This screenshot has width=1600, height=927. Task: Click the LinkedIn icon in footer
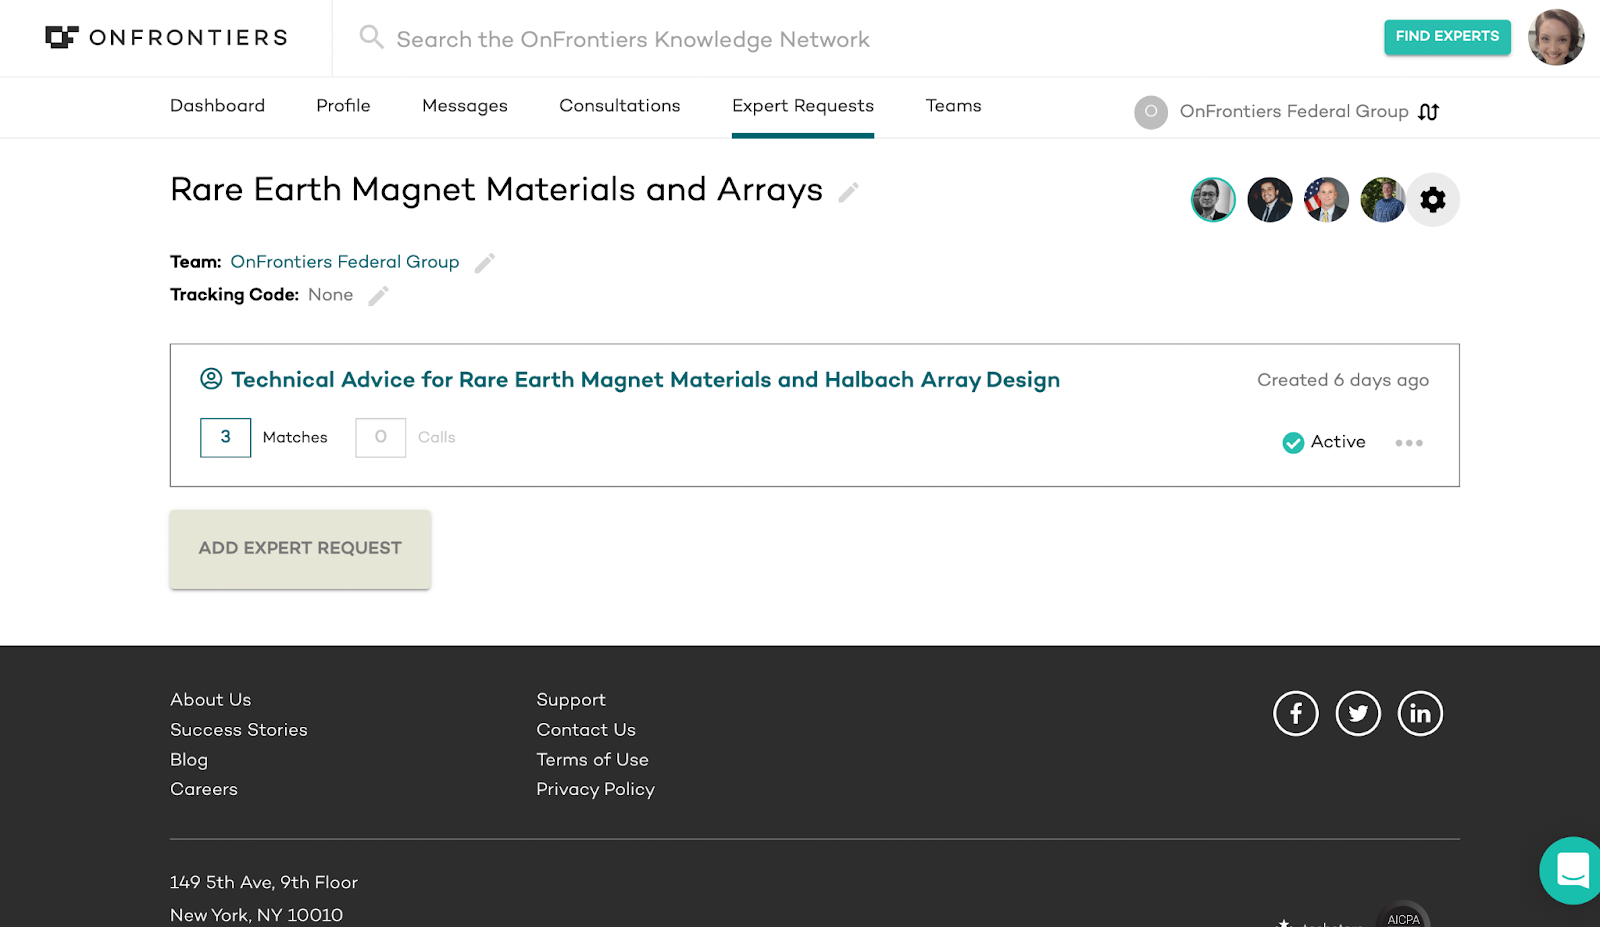(1420, 714)
